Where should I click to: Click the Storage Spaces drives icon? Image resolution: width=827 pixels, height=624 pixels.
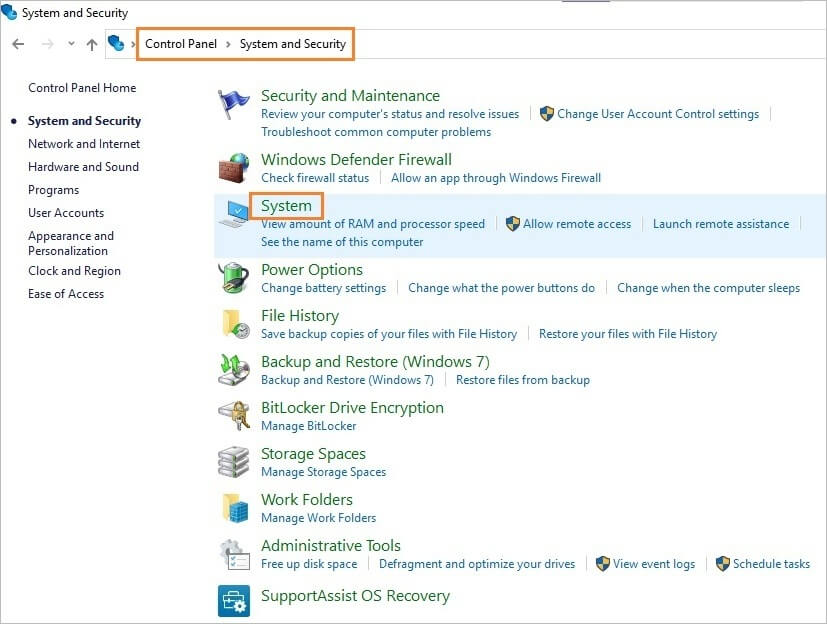(234, 461)
